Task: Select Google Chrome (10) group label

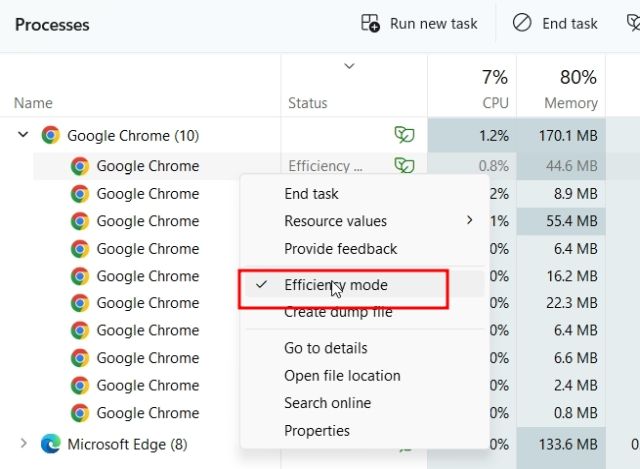Action: 133,136
